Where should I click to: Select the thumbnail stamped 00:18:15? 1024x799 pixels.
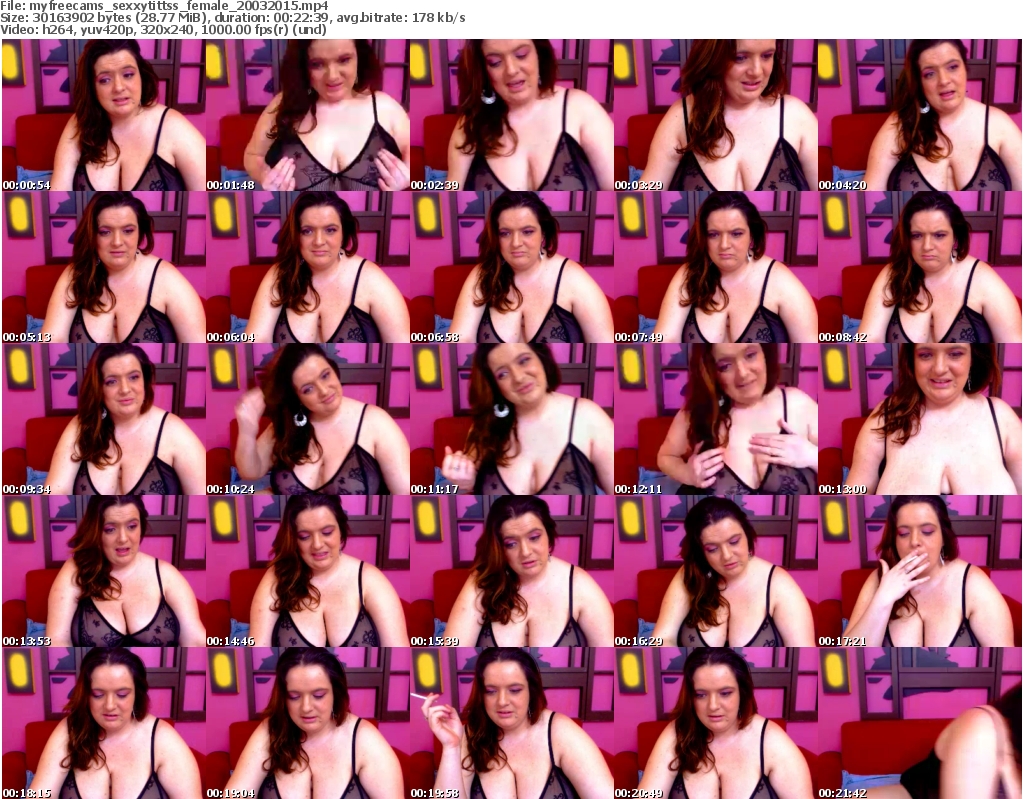pos(103,723)
